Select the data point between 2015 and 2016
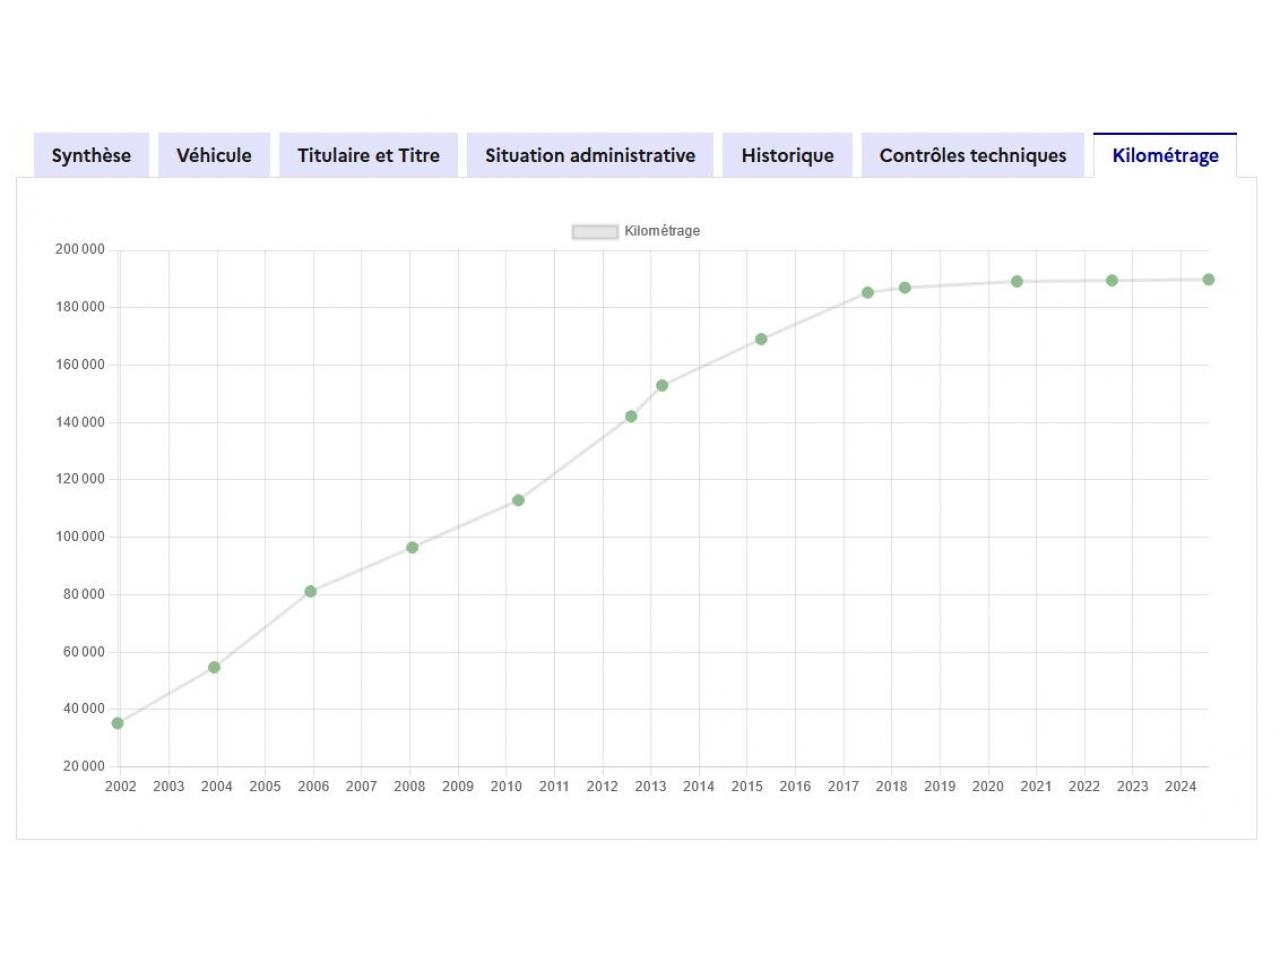 point(761,339)
